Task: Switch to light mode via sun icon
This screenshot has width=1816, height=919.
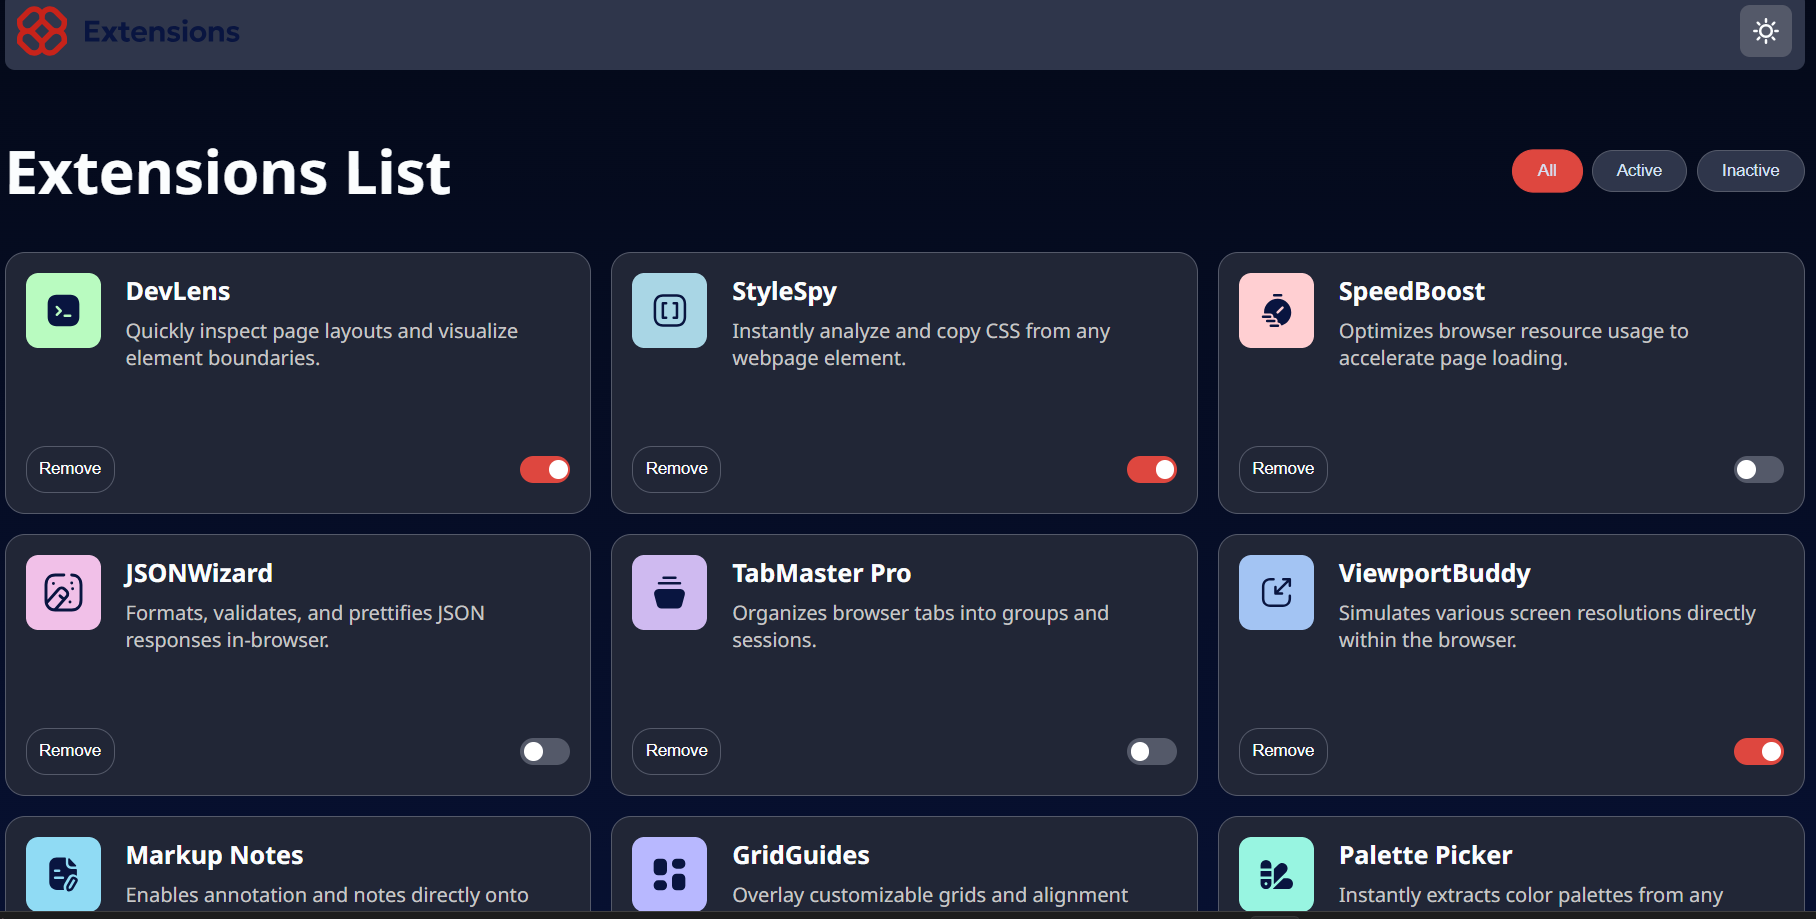Action: (x=1766, y=31)
